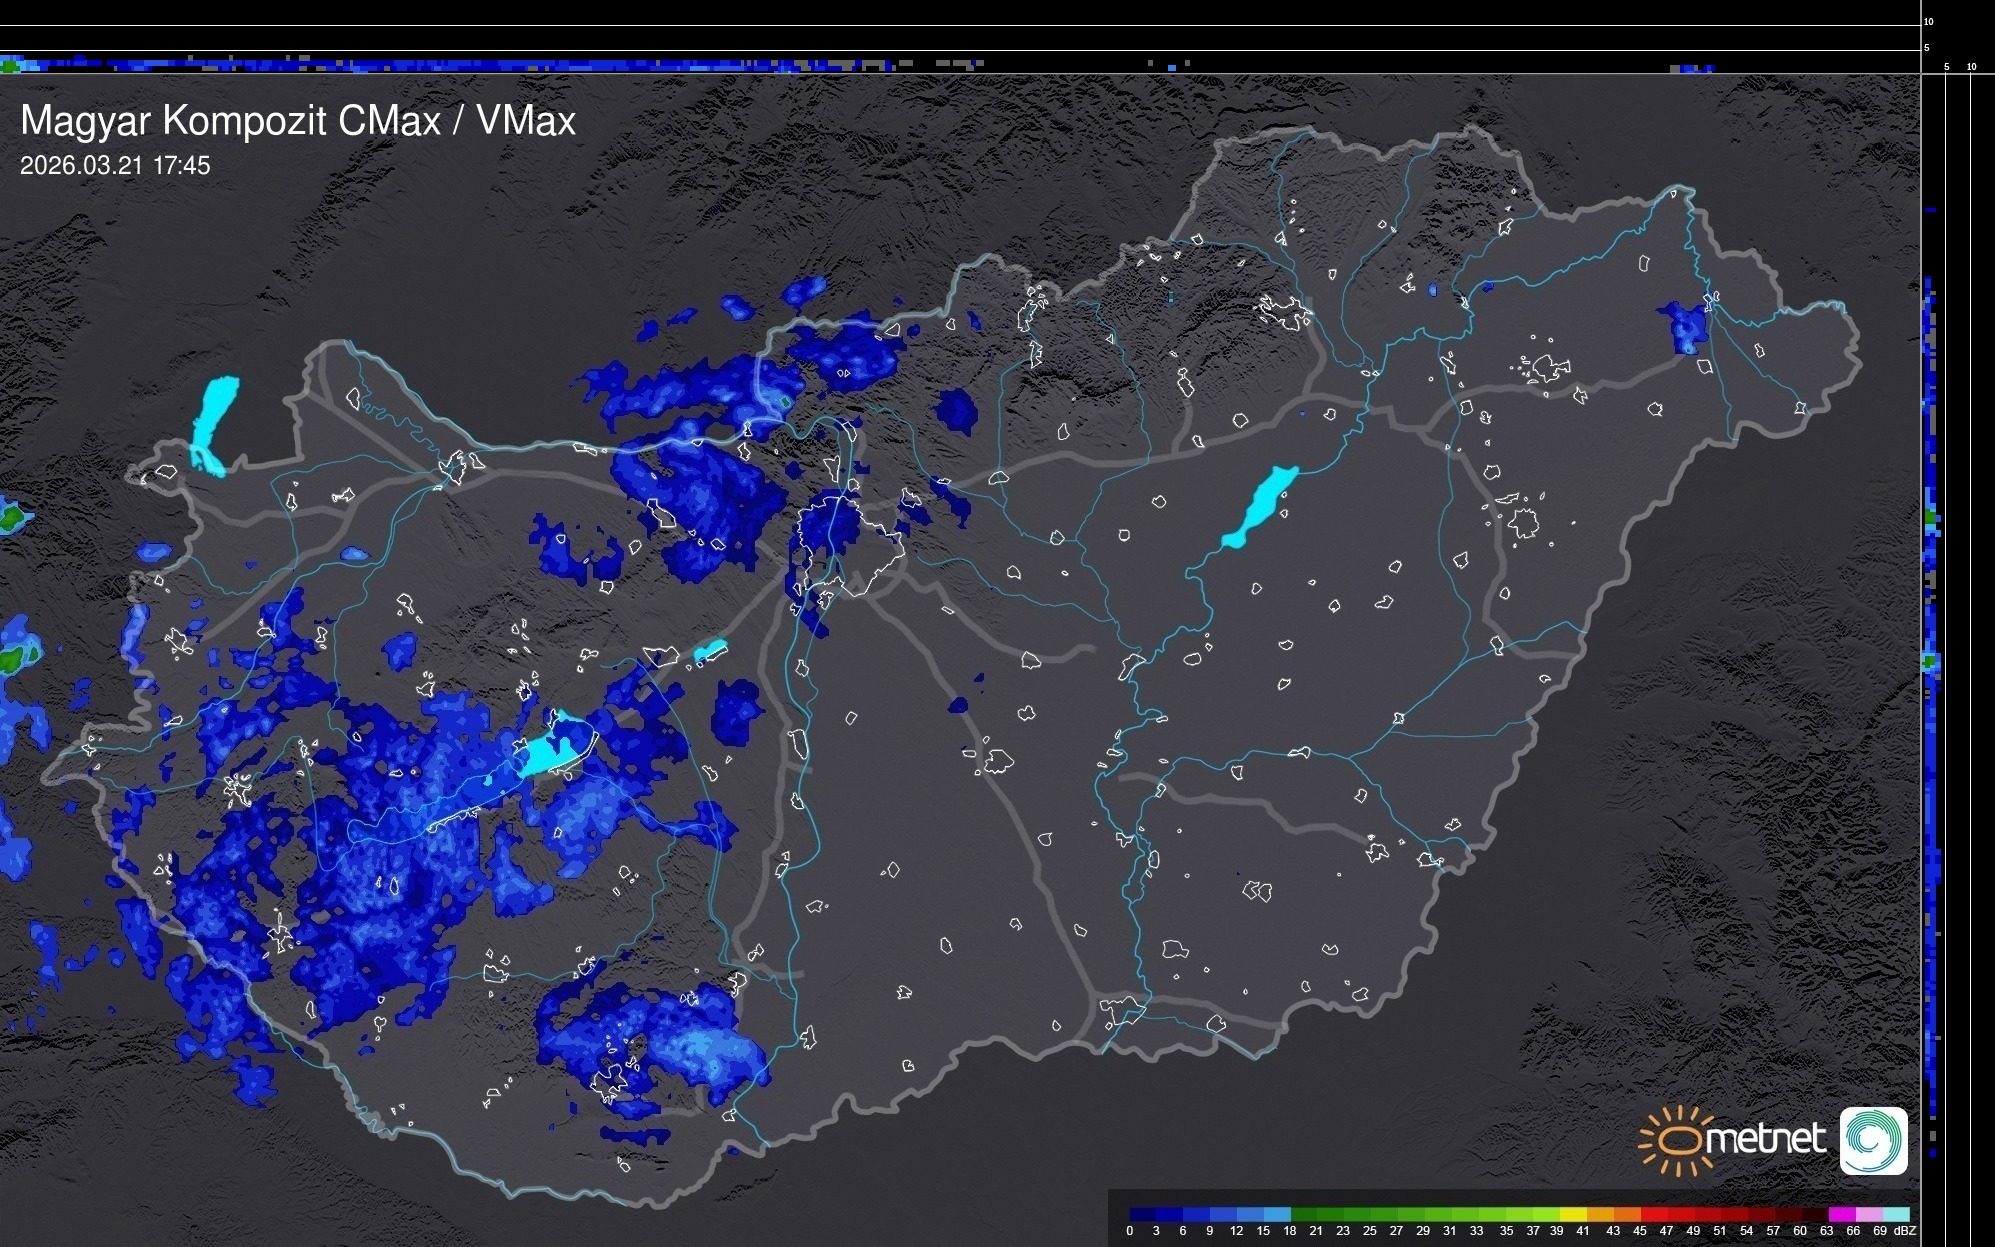
Task: Click the Magyar Kompozit CMax / VMax title
Action: click(298, 121)
